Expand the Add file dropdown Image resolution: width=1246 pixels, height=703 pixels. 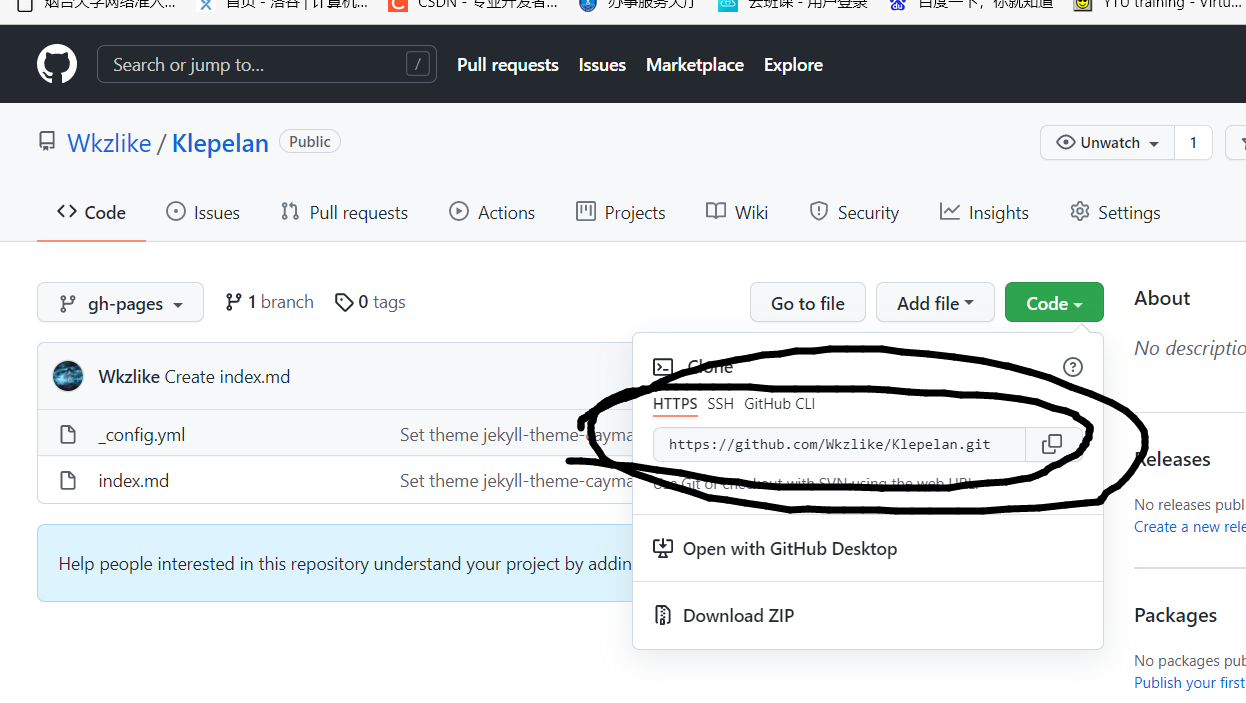(x=935, y=303)
